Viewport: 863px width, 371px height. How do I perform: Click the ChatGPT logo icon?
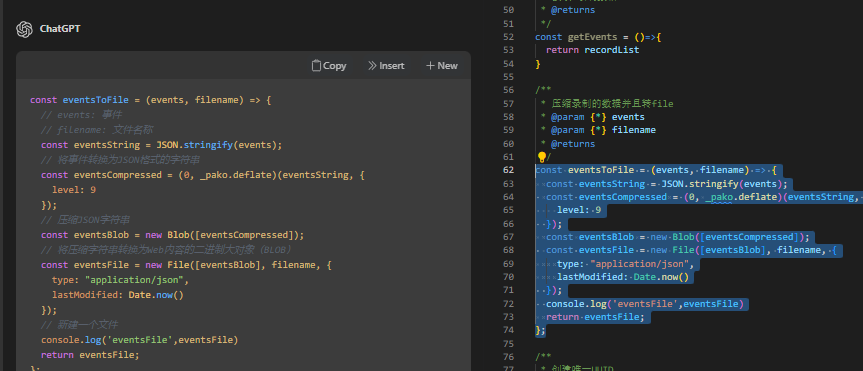click(x=24, y=29)
